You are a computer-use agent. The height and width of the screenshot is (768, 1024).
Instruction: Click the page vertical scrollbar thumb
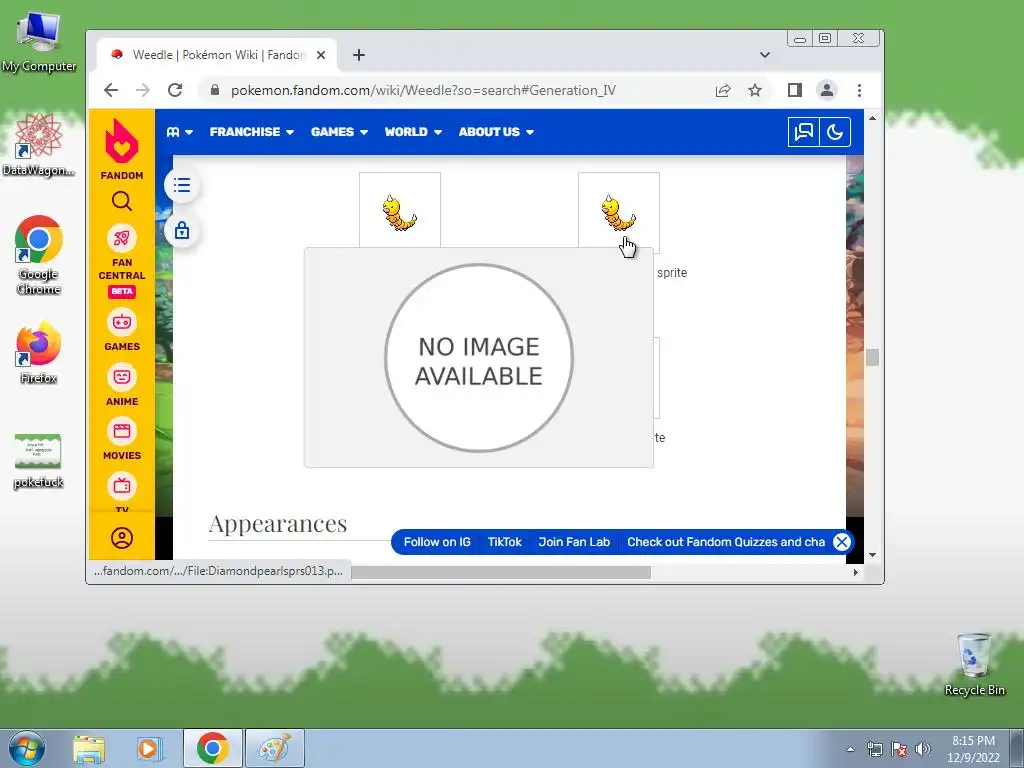tap(872, 358)
